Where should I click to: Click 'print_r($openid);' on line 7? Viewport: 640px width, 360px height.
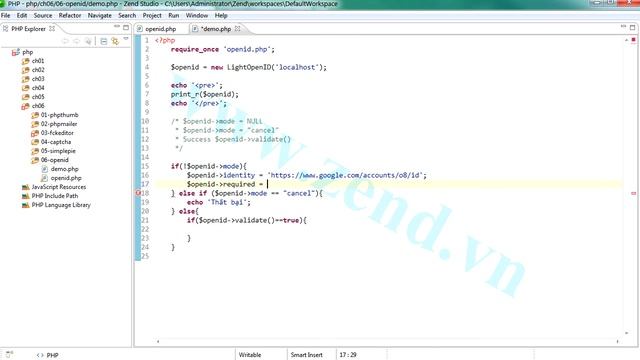204,94
